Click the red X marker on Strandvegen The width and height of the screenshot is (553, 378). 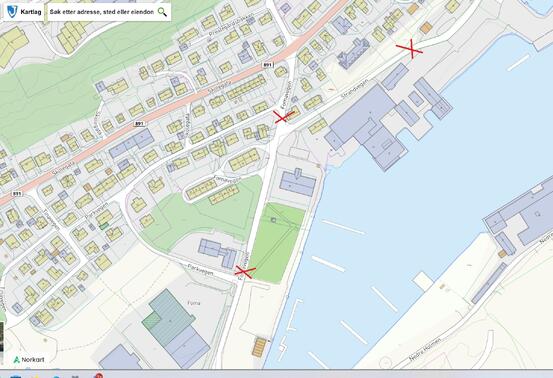(x=410, y=49)
